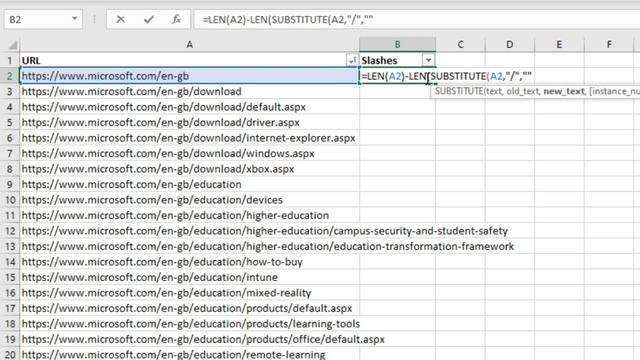Click the education/products/default.aspx URL cell
Image resolution: width=640 pixels, height=360 pixels.
click(x=189, y=308)
